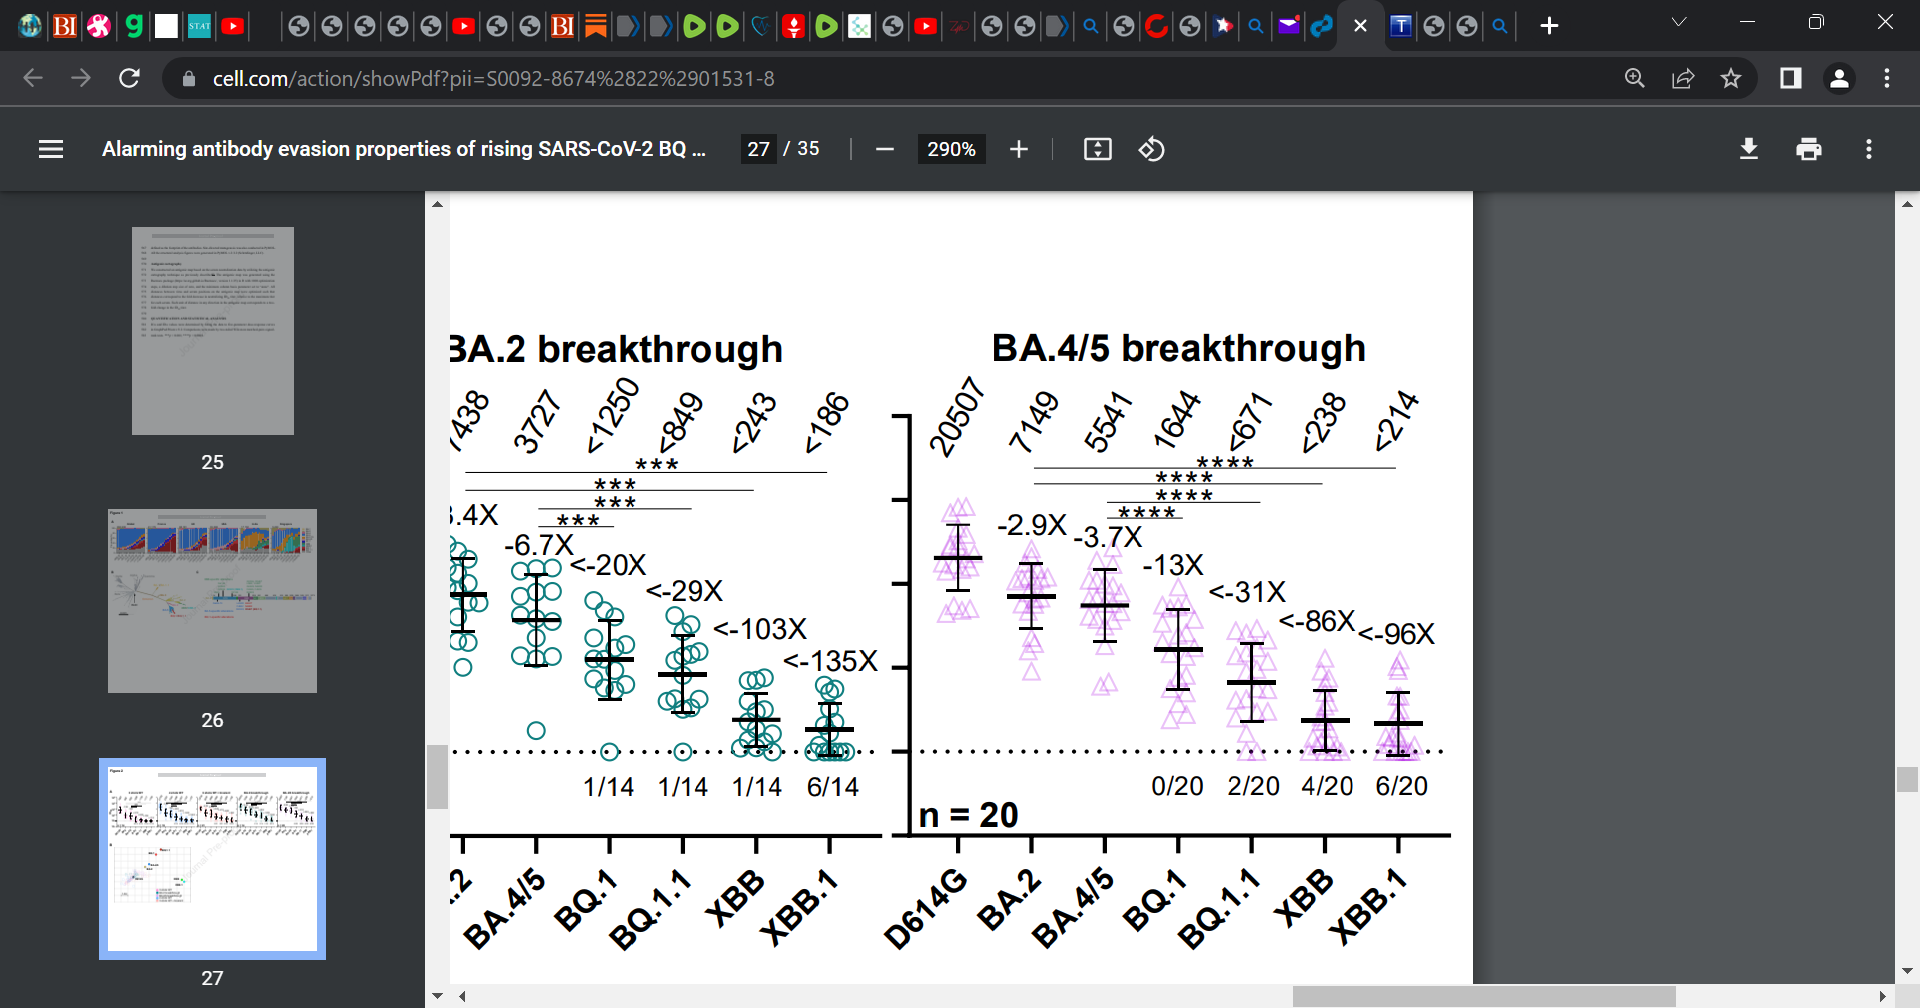The height and width of the screenshot is (1008, 1920).
Task: Share this page icon
Action: click(1683, 78)
